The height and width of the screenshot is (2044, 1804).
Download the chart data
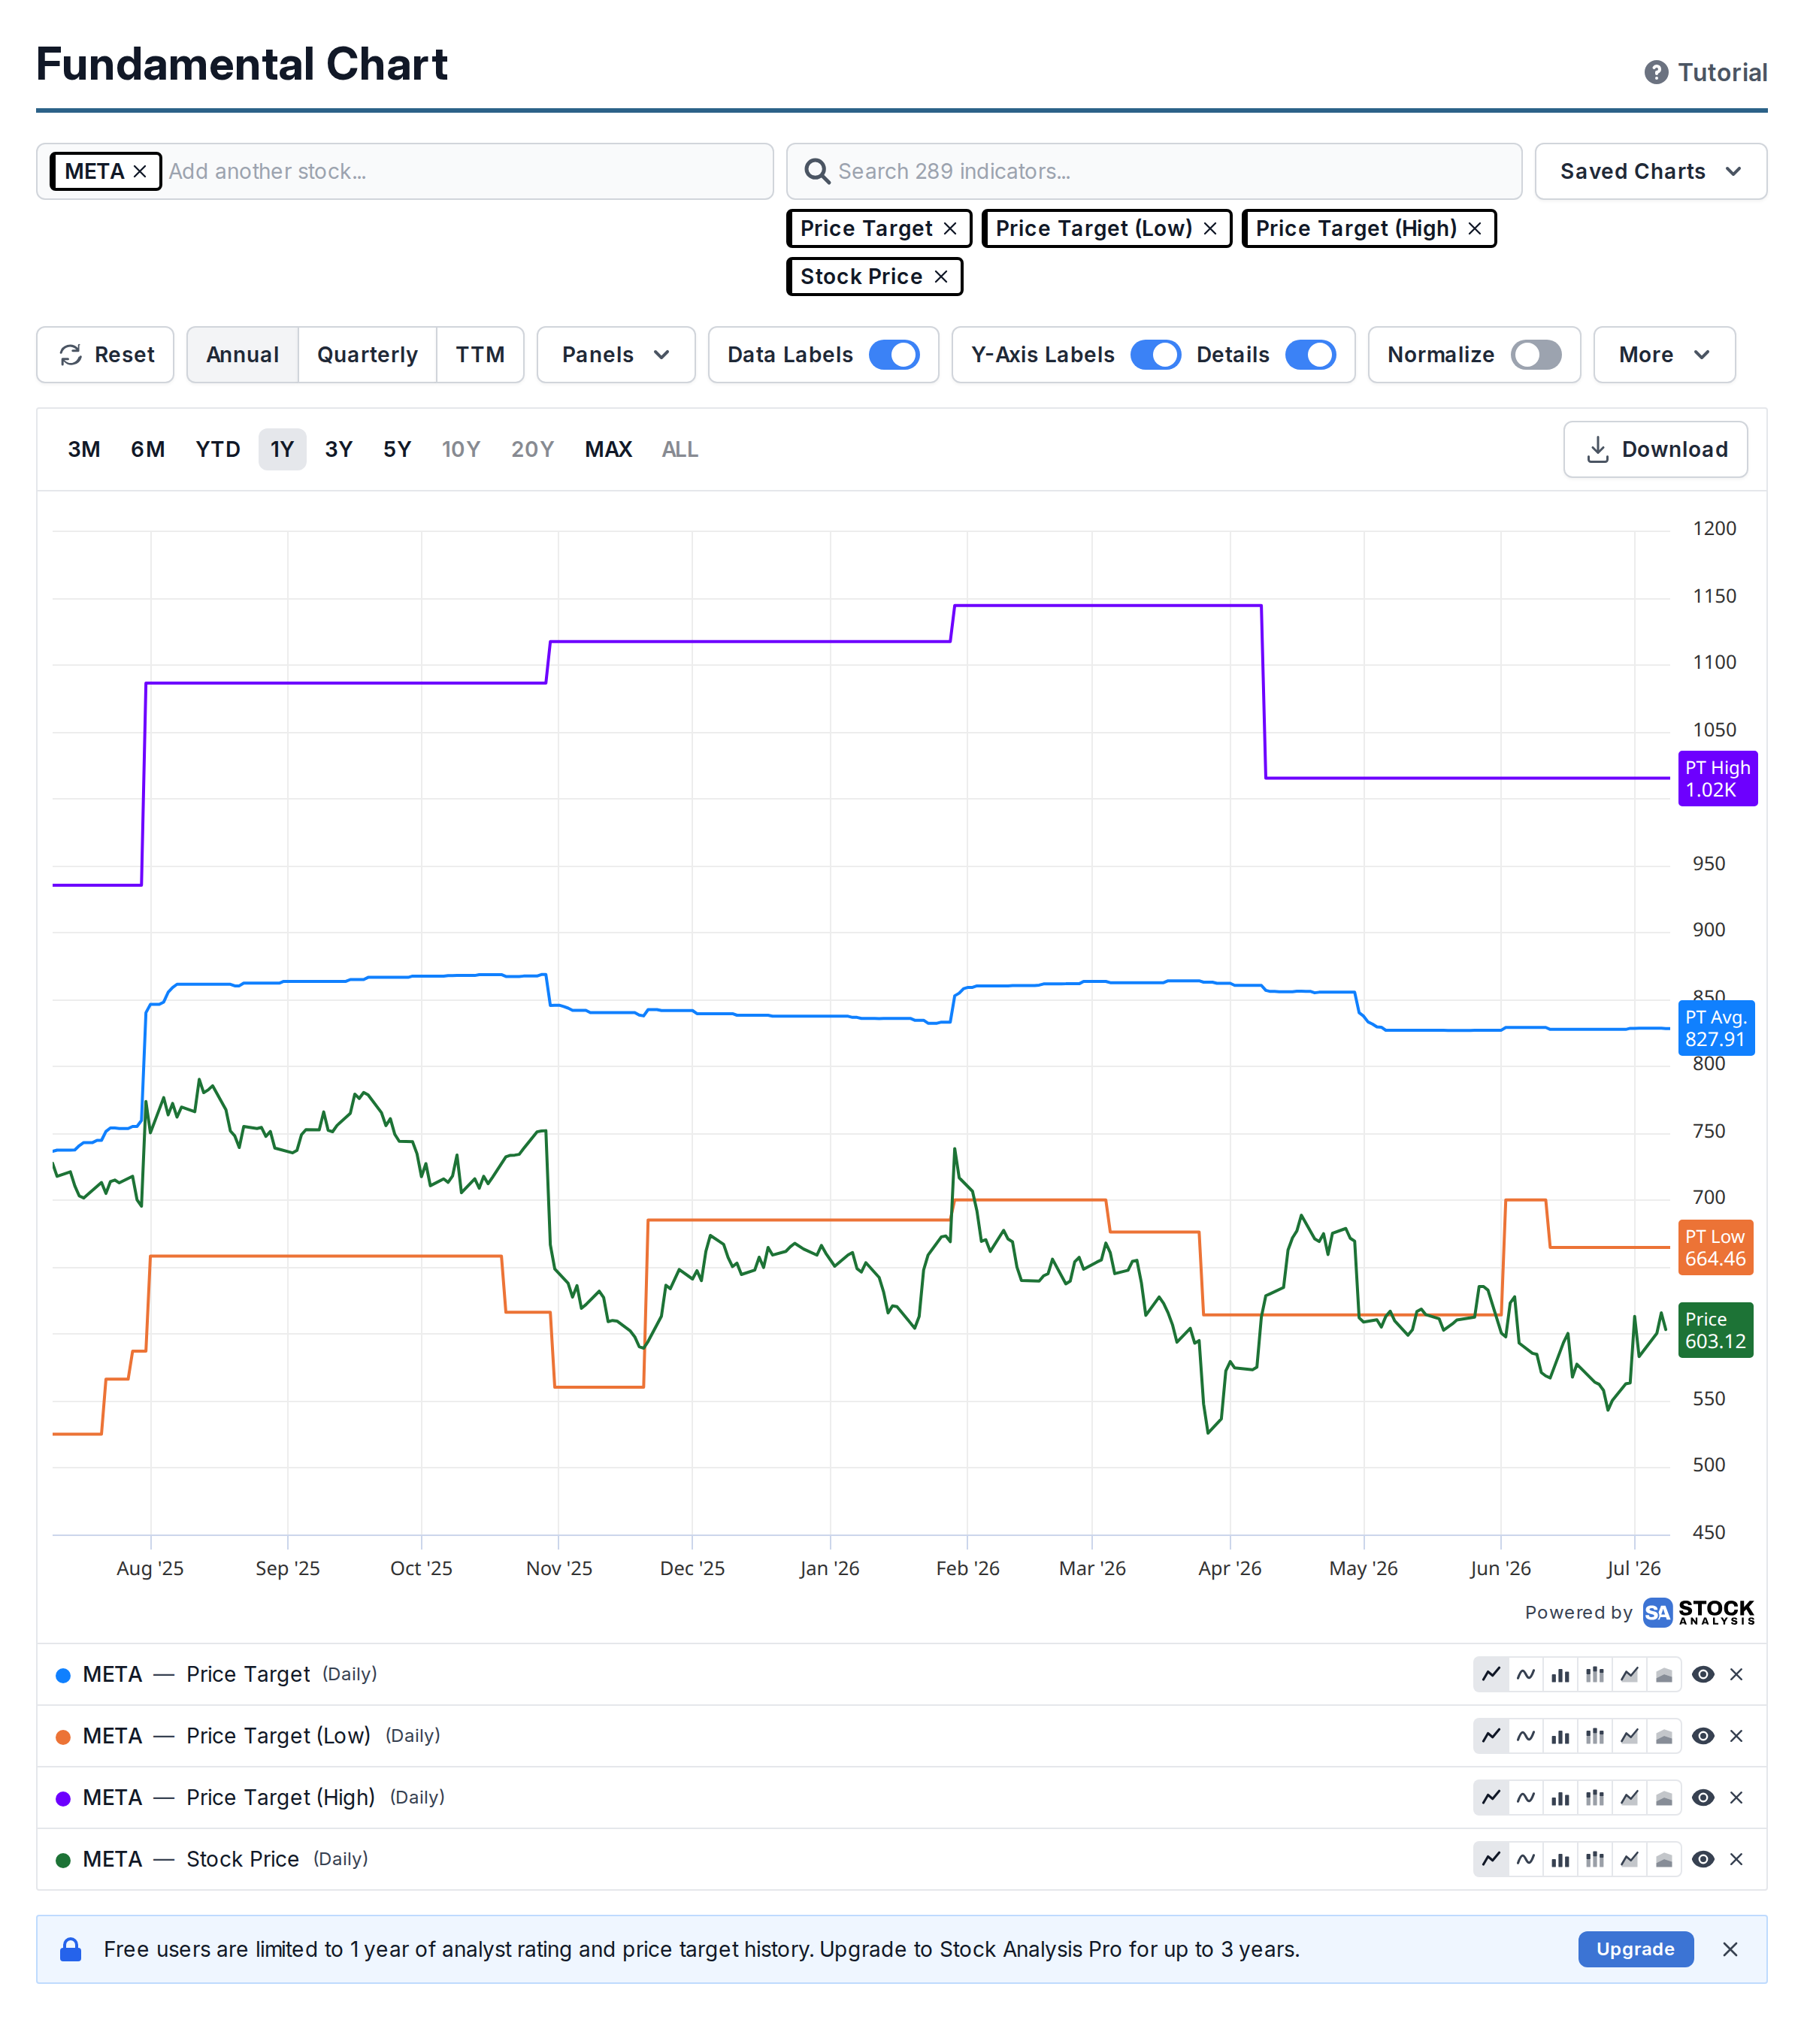pyautogui.click(x=1655, y=449)
